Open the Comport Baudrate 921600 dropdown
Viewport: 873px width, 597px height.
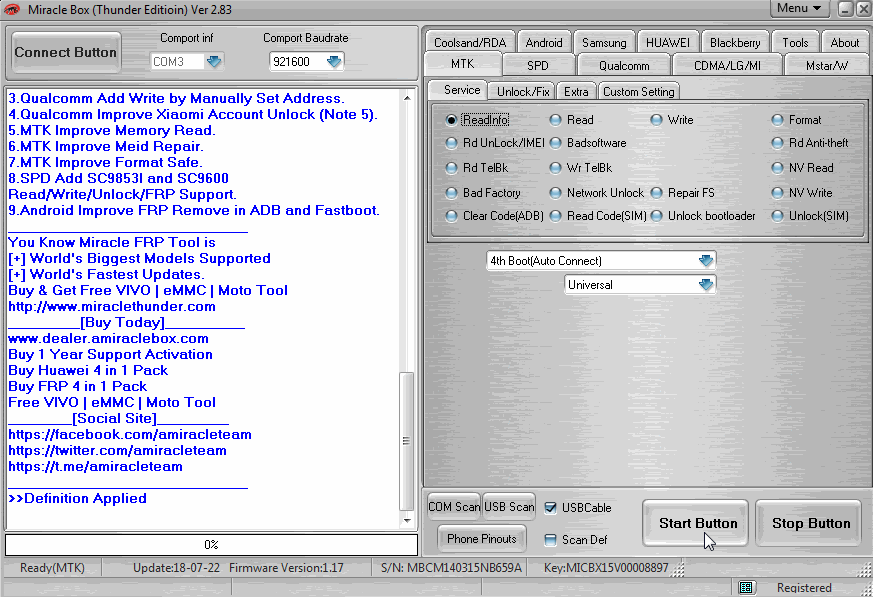334,61
